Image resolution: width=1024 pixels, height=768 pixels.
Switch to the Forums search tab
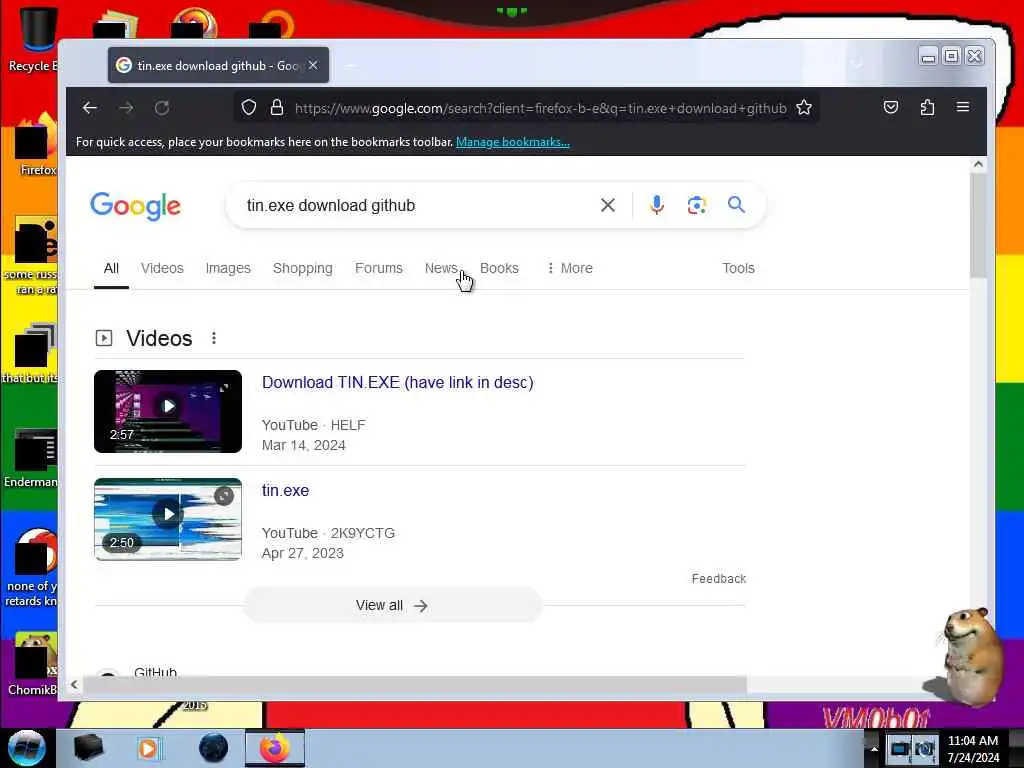pos(379,268)
